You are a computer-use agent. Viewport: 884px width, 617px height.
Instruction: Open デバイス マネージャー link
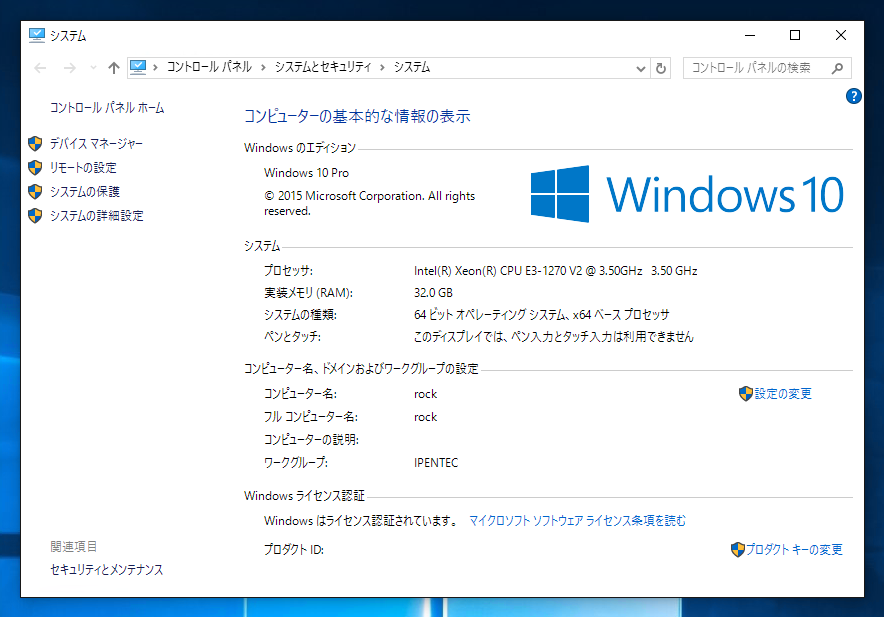coord(96,144)
